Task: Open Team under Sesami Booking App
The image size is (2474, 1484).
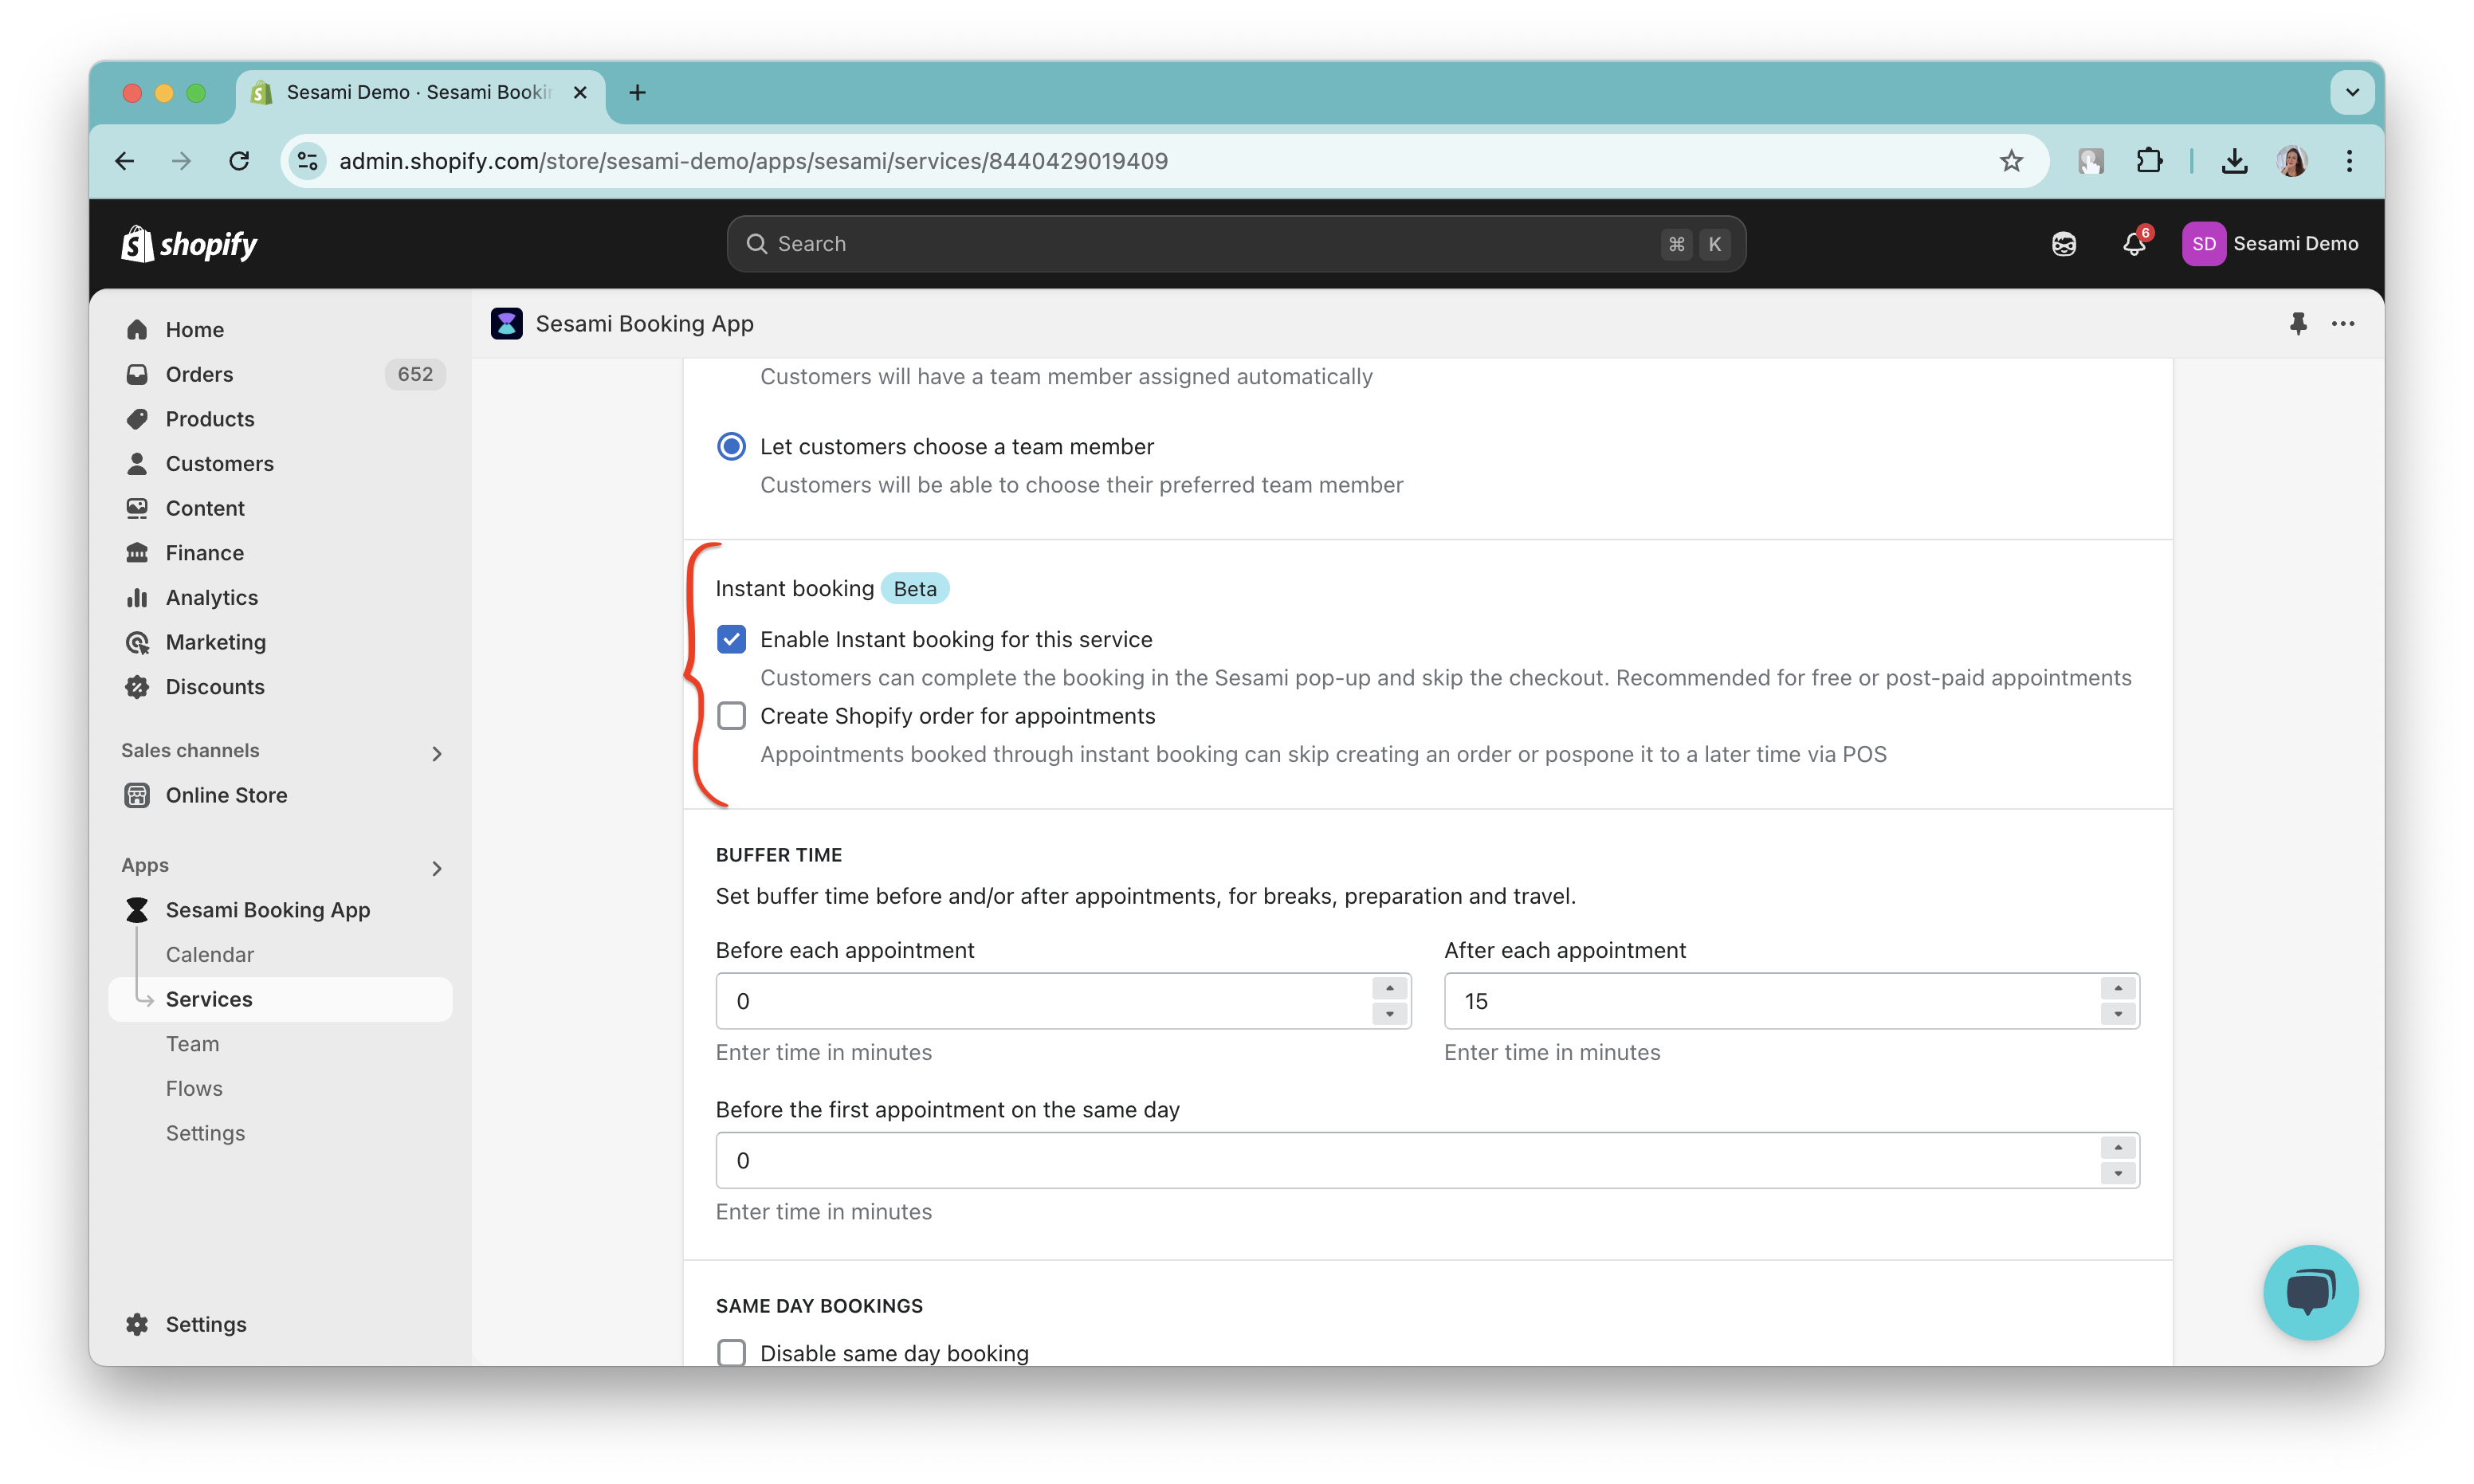Action: (x=193, y=1044)
